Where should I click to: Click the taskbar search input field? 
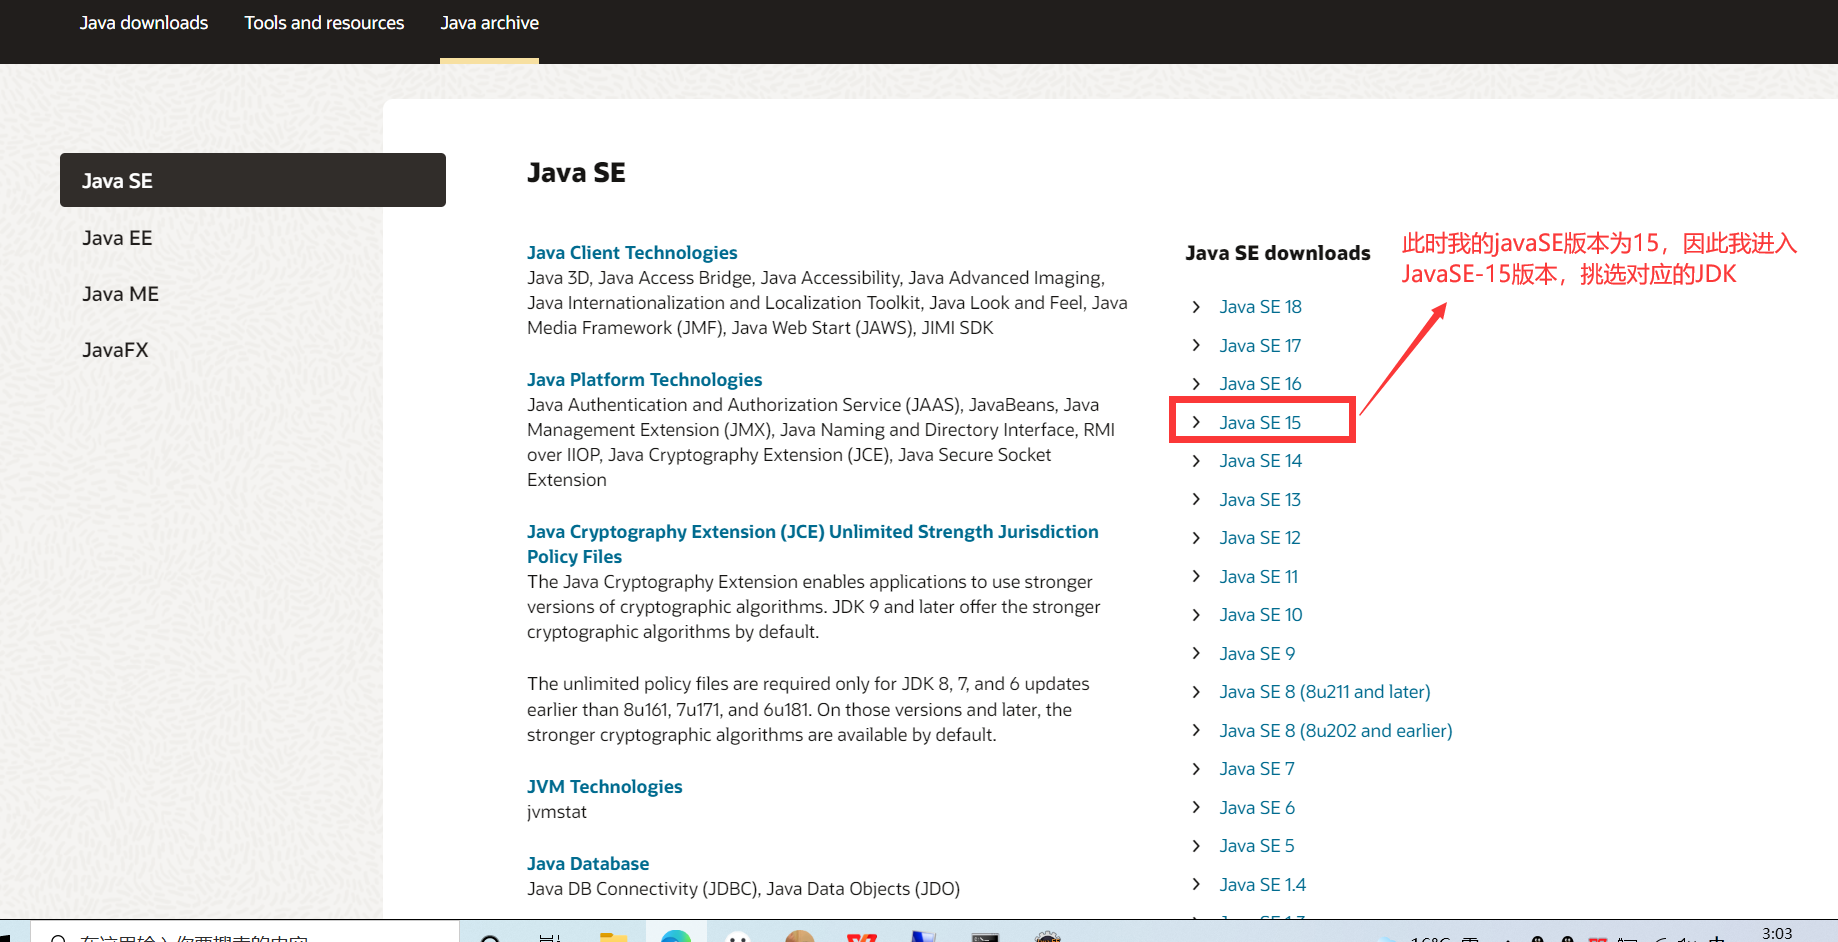click(200, 938)
